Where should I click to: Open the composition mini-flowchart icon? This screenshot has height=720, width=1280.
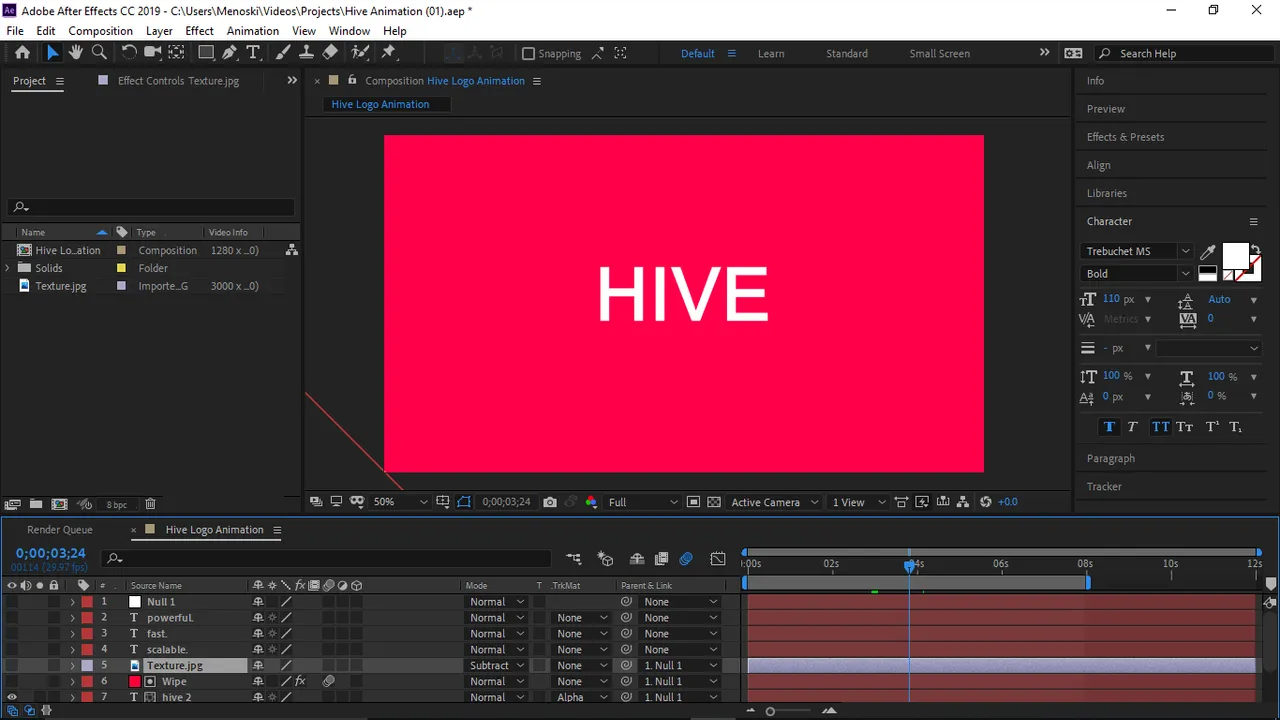[573, 559]
